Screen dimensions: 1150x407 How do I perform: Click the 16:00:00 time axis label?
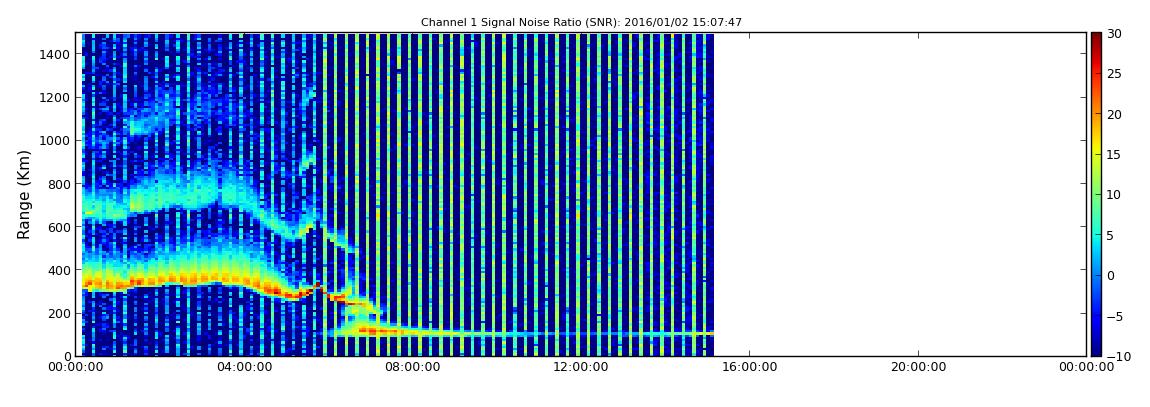pyautogui.click(x=750, y=367)
